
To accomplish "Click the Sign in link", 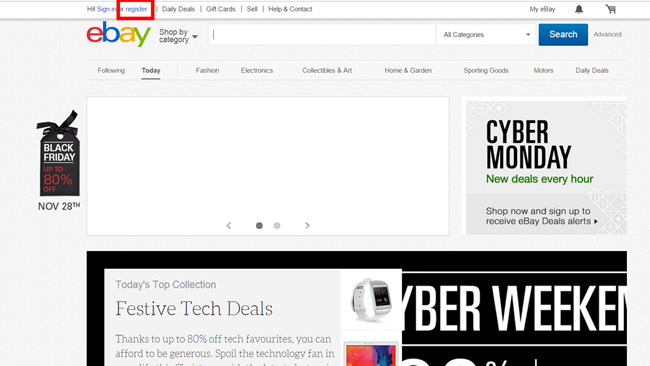I will [x=107, y=9].
